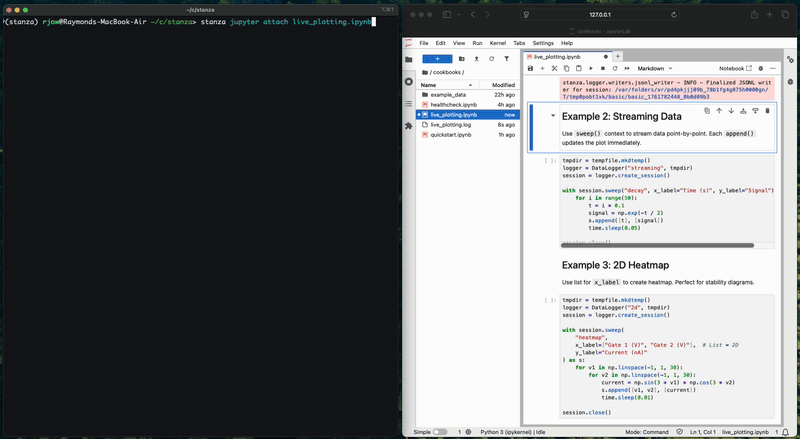The image size is (800, 439).
Task: Save the notebook with the toolbar icon
Action: [x=531, y=68]
